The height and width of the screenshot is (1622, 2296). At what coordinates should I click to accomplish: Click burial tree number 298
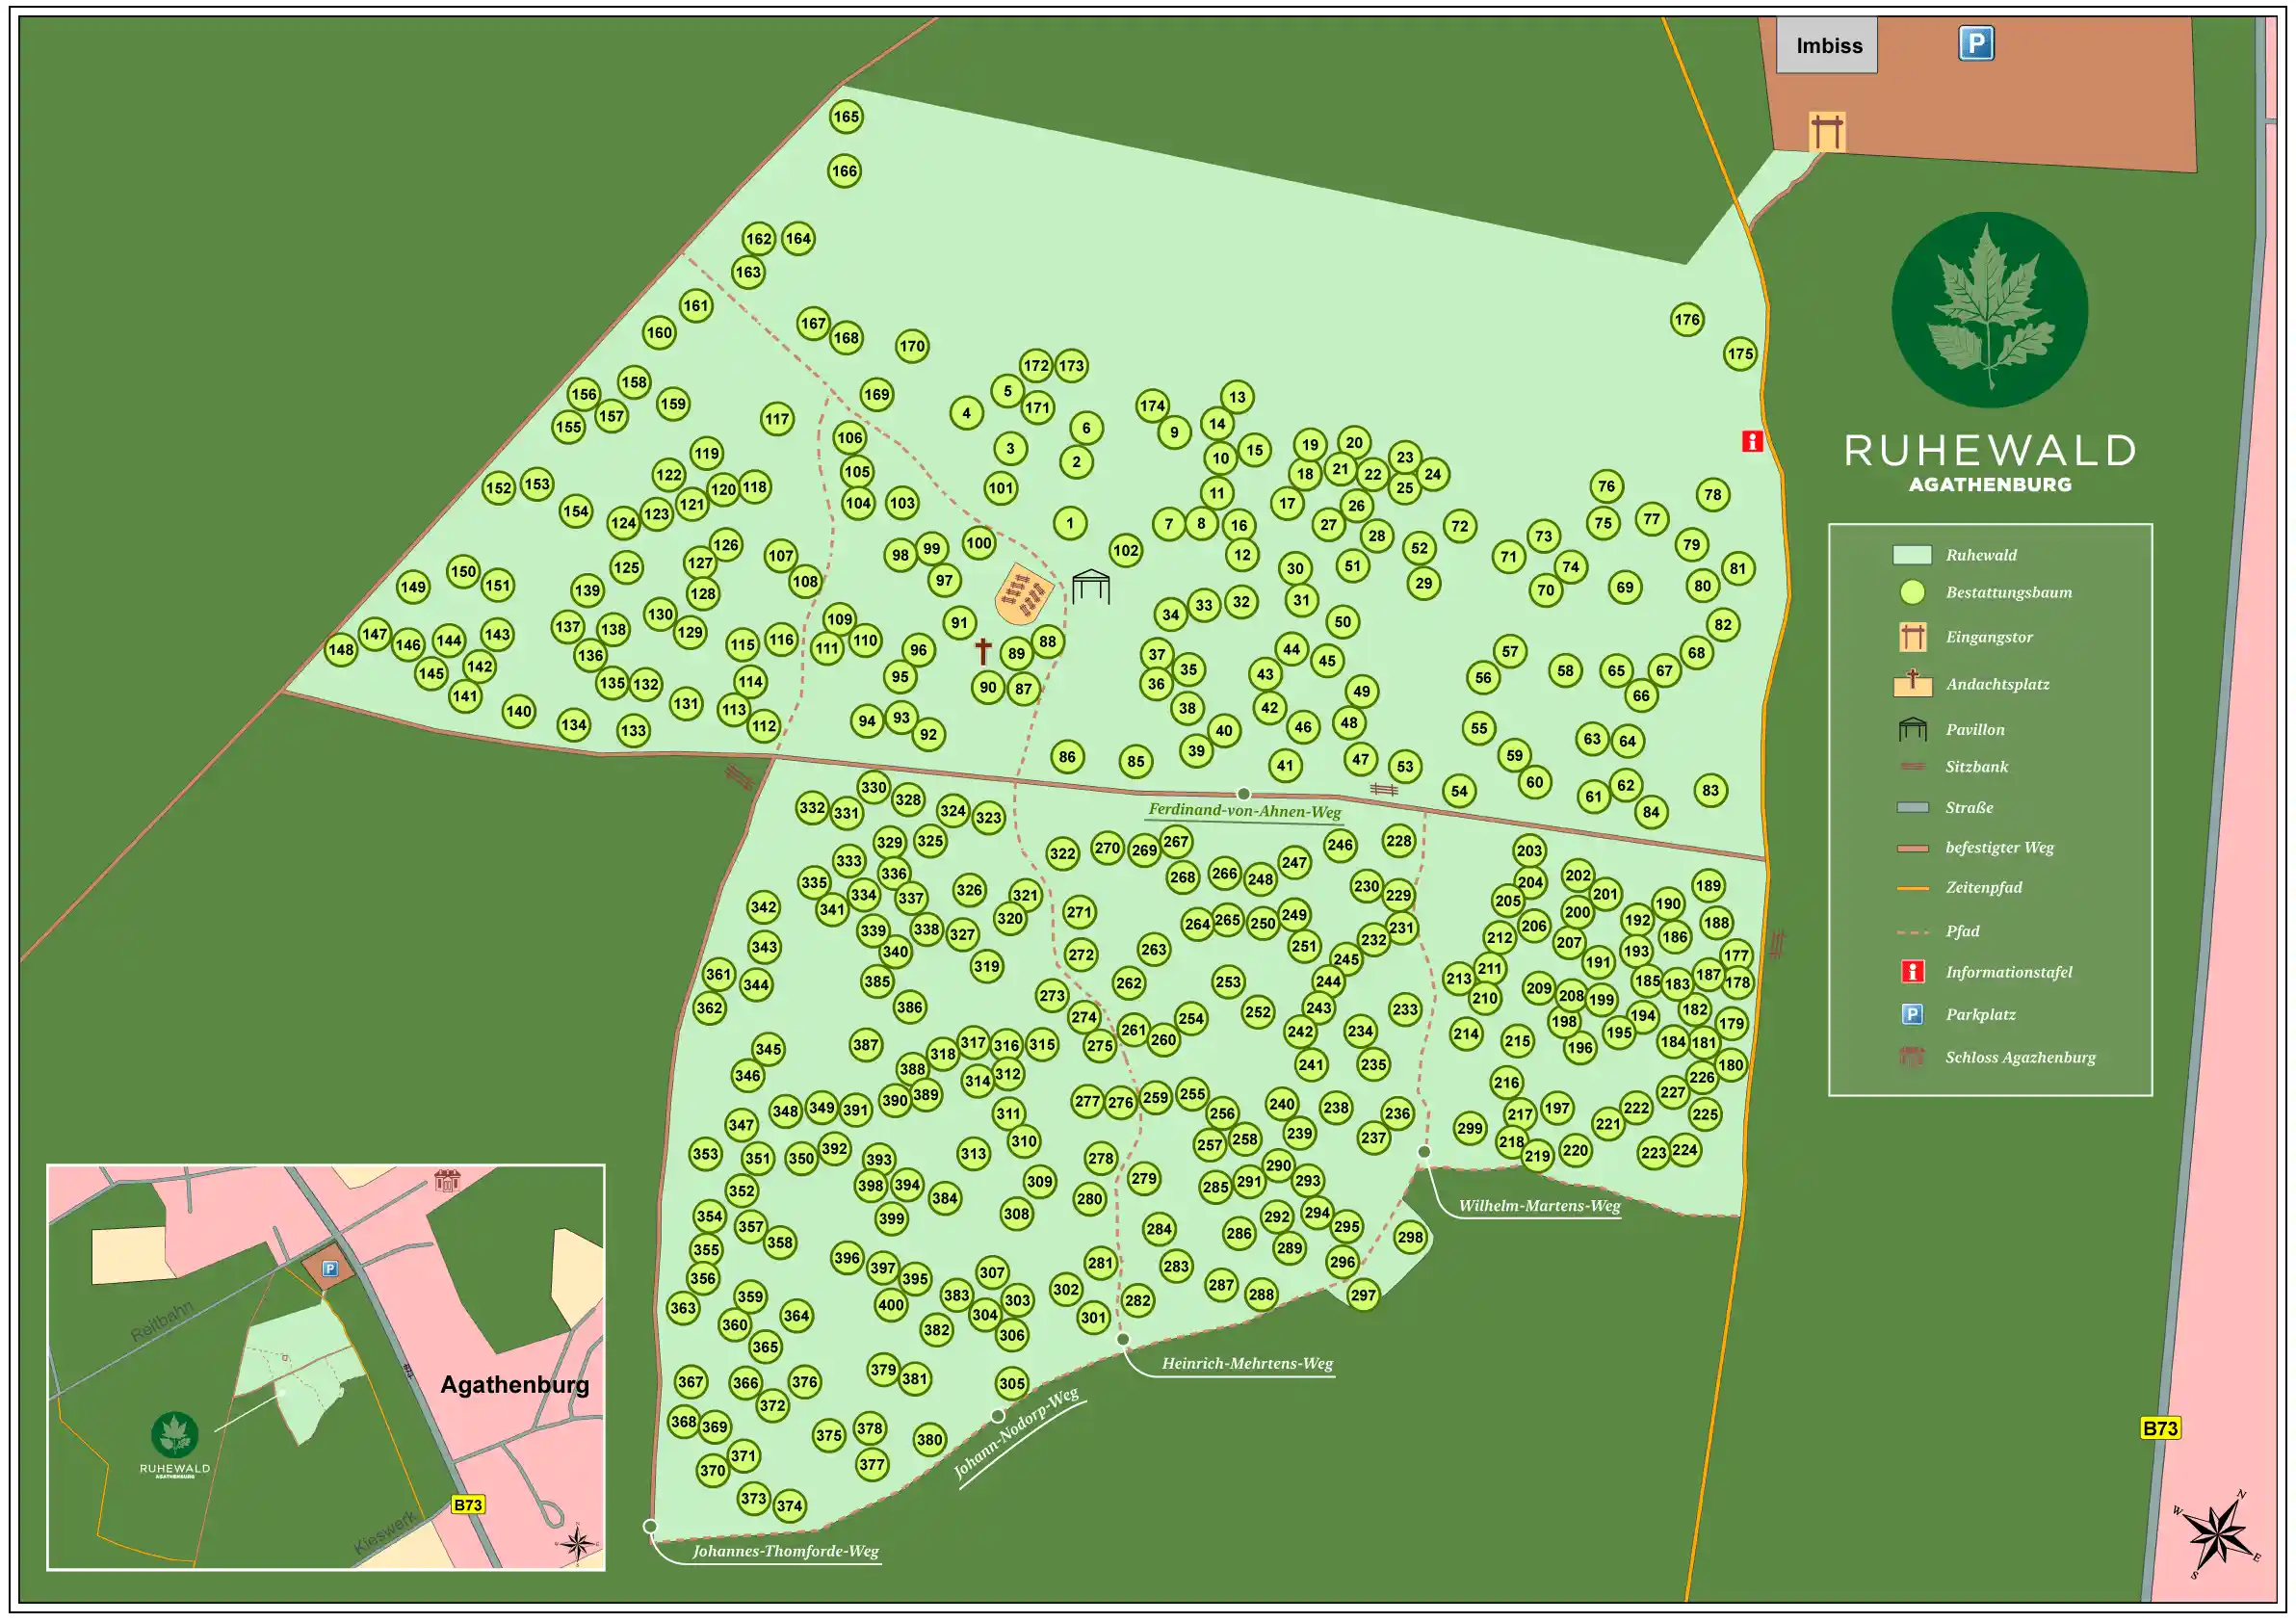(1409, 1237)
